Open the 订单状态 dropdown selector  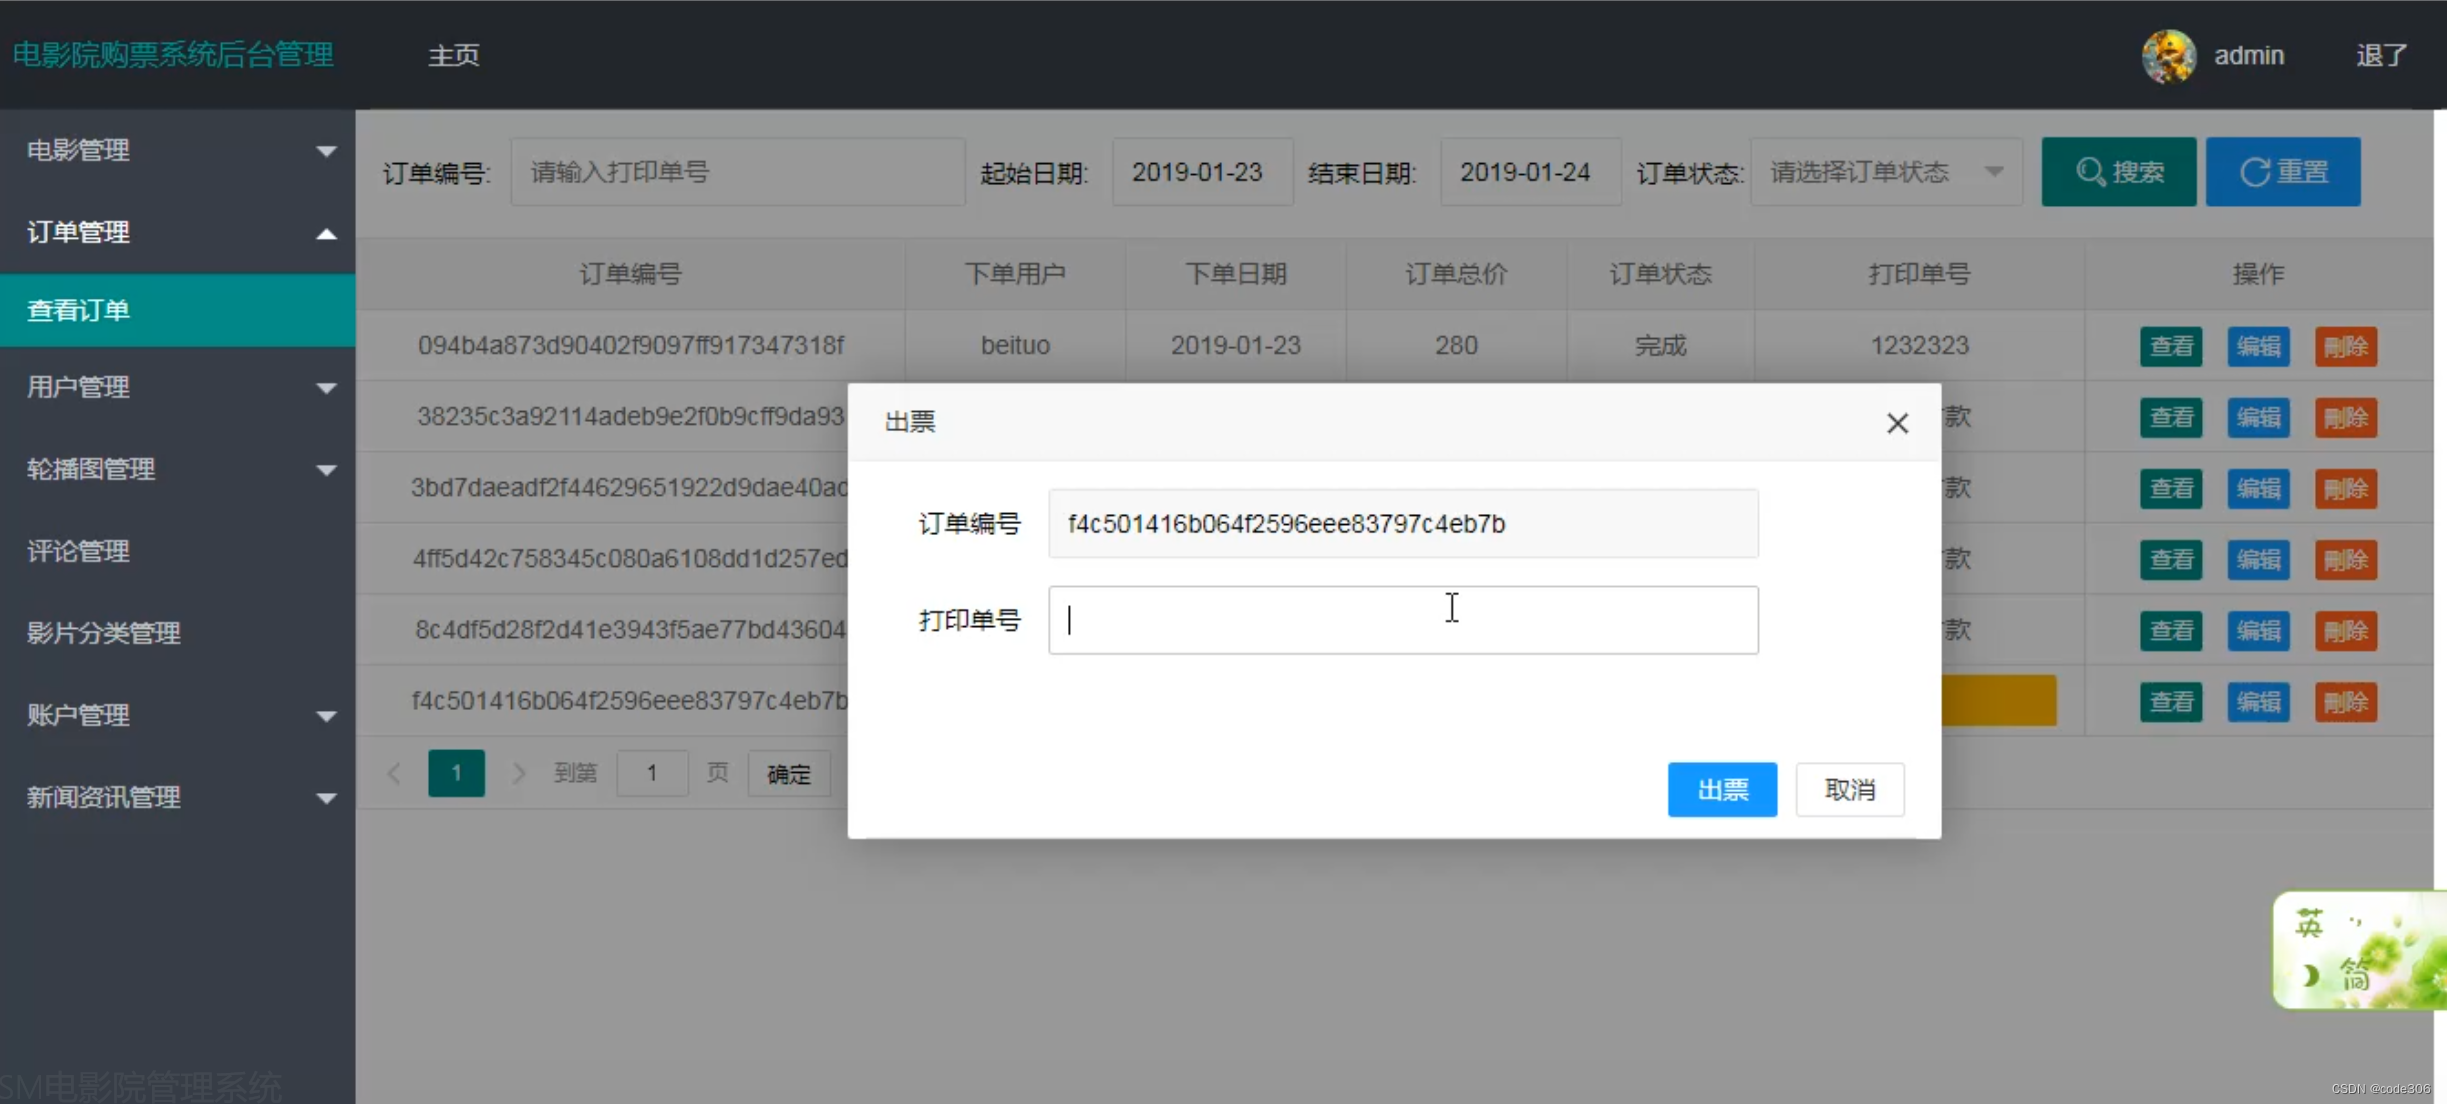[1885, 172]
